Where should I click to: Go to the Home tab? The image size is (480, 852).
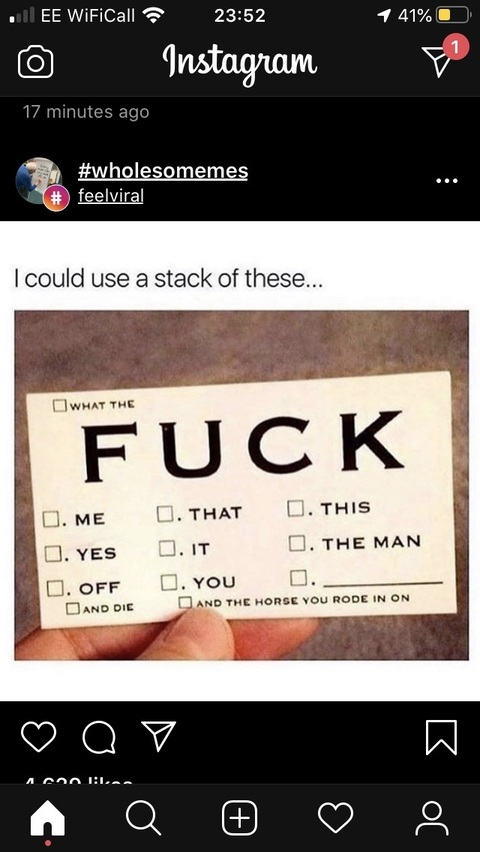(x=48, y=818)
